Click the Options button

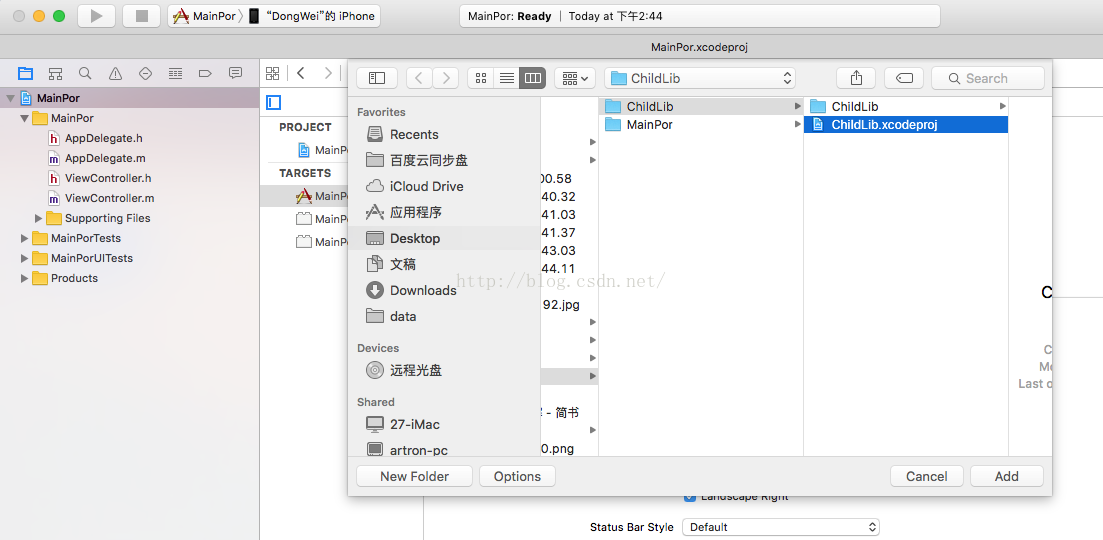coord(517,476)
